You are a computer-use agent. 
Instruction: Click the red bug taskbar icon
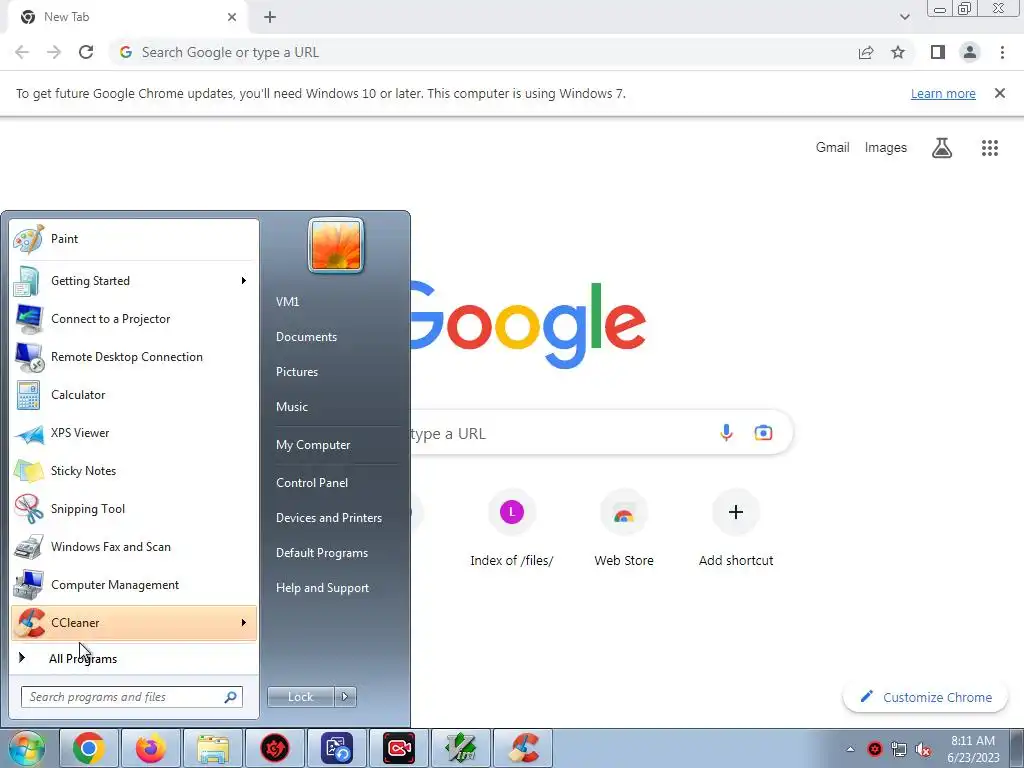pyautogui.click(x=275, y=748)
